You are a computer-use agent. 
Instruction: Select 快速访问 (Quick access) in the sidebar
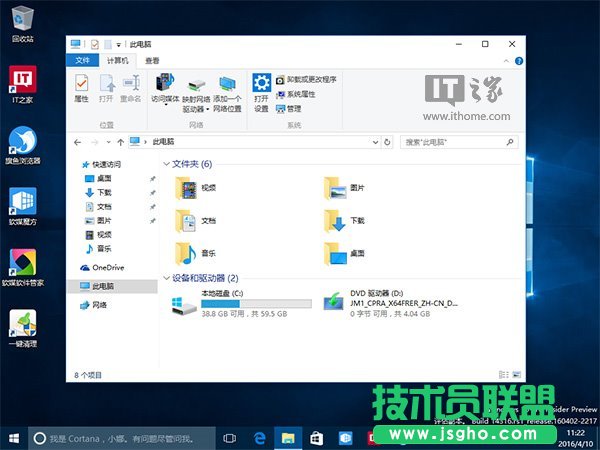coord(101,165)
